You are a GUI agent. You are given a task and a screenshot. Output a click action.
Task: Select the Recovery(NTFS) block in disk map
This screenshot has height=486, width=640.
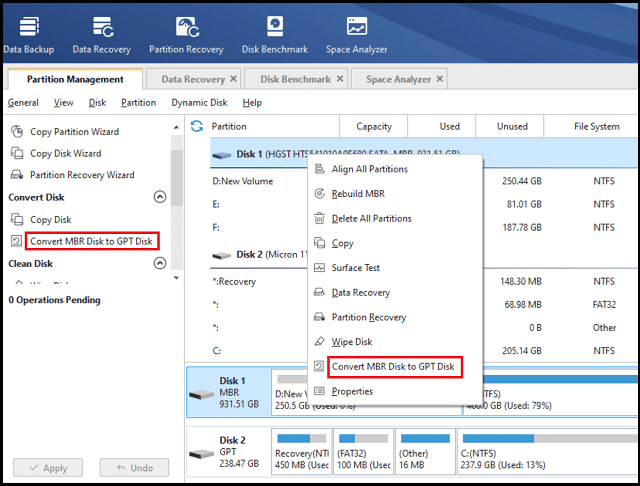point(302,452)
